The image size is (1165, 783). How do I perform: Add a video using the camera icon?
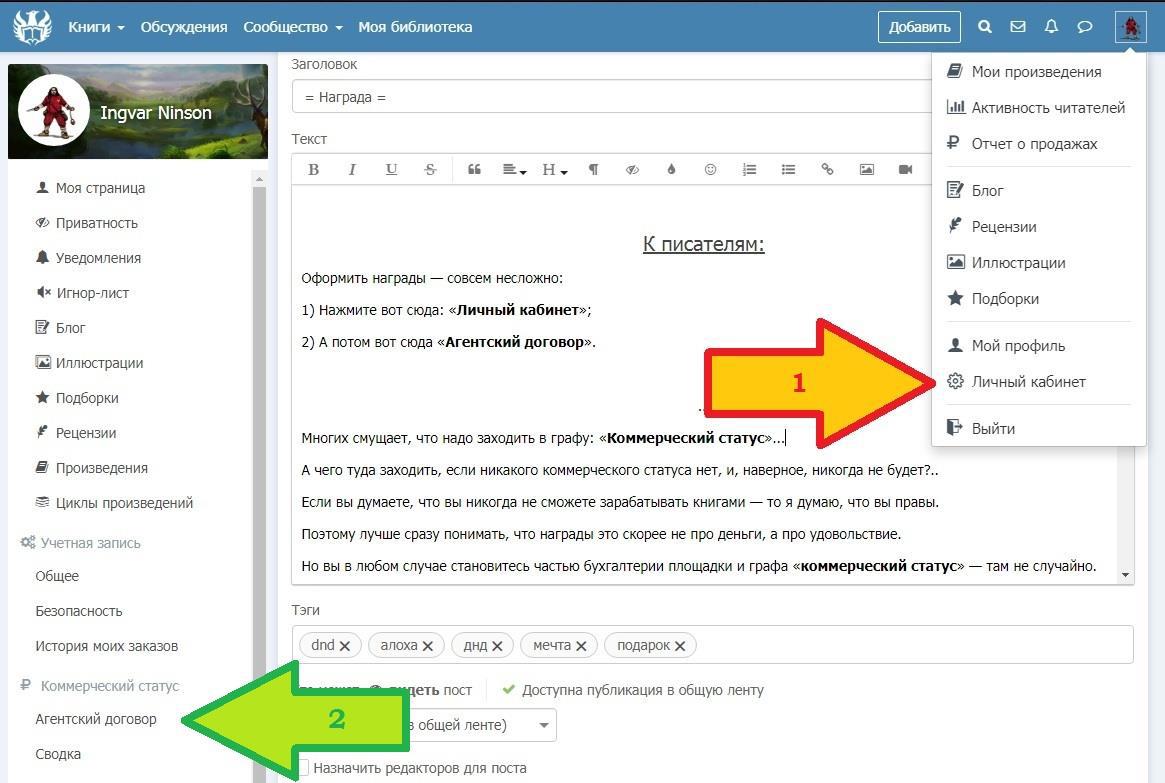tap(905, 170)
